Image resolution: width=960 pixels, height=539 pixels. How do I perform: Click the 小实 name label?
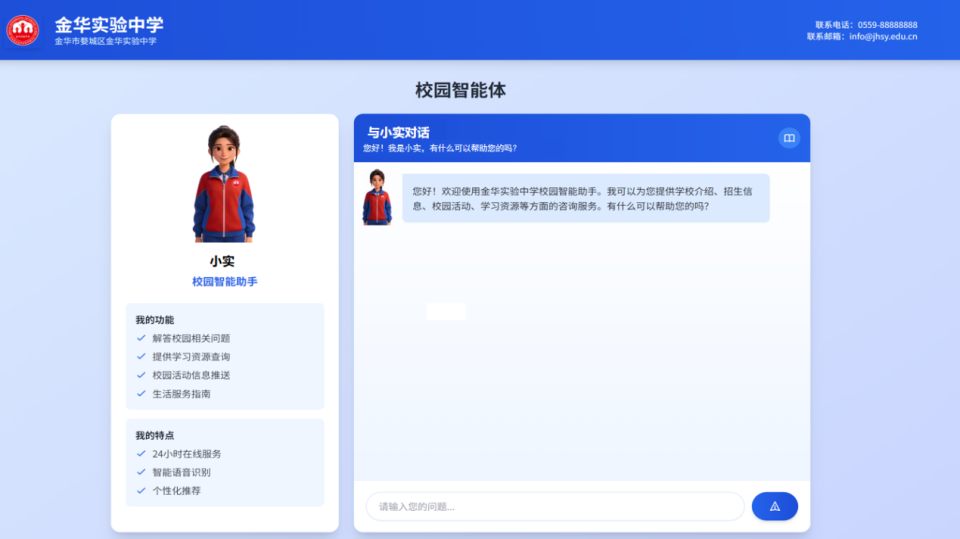click(222, 262)
